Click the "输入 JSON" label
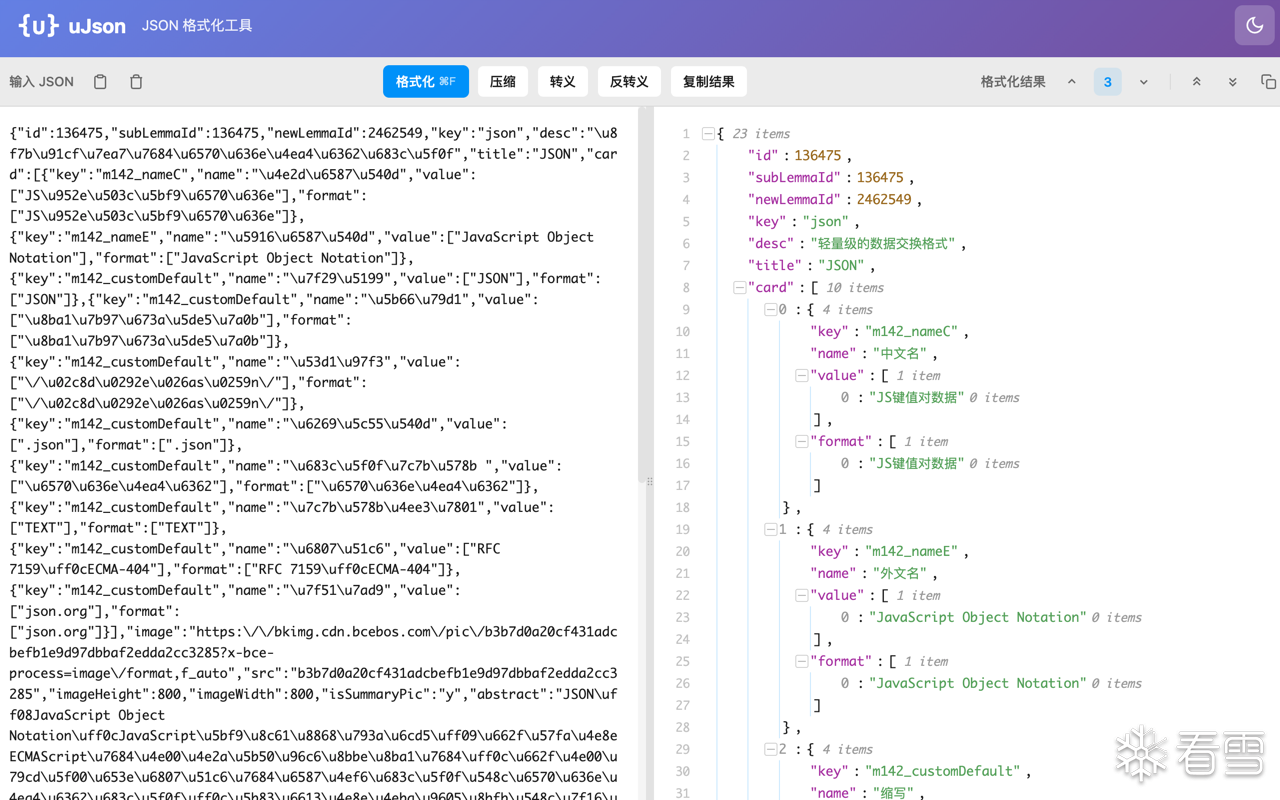1280x800 pixels. coord(42,82)
